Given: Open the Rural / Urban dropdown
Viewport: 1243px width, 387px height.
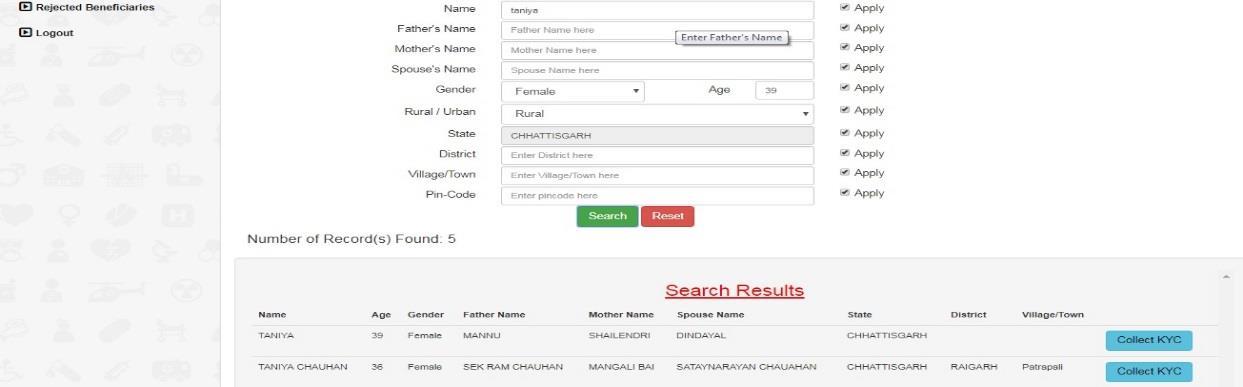Looking at the screenshot, I should (657, 114).
